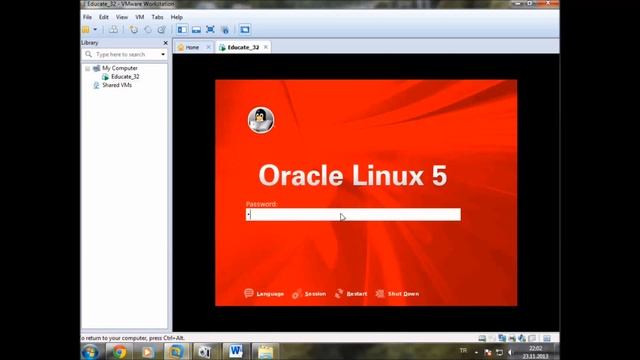Open Google Chrome from the taskbar
The height and width of the screenshot is (360, 640).
[x=119, y=352]
